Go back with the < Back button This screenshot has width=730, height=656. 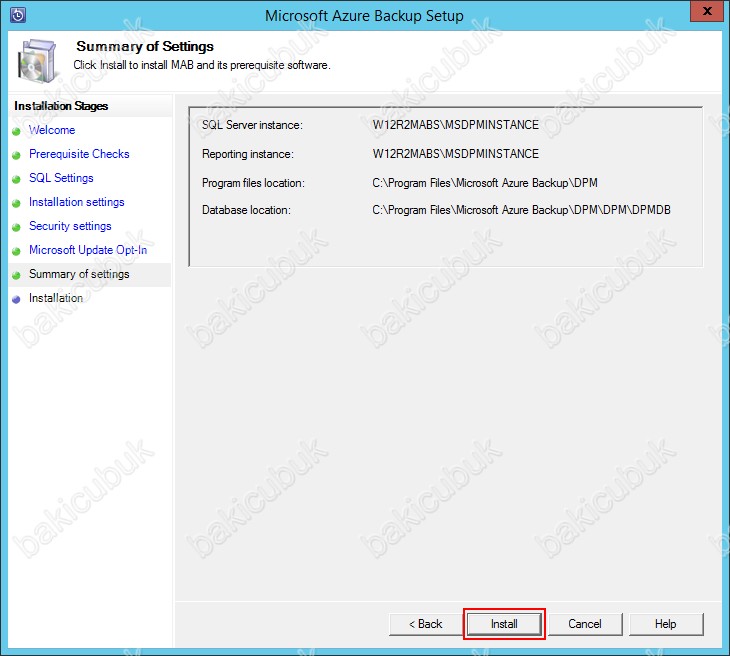[426, 624]
